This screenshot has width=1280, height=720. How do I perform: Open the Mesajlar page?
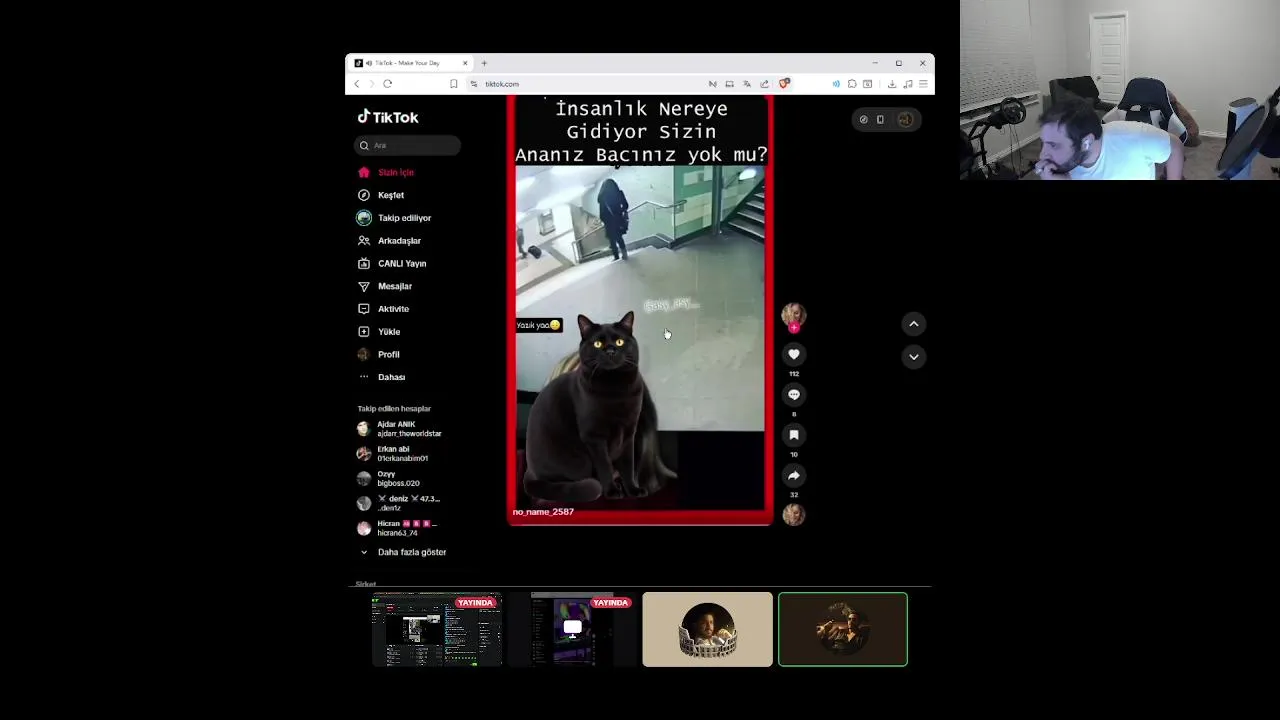click(395, 286)
